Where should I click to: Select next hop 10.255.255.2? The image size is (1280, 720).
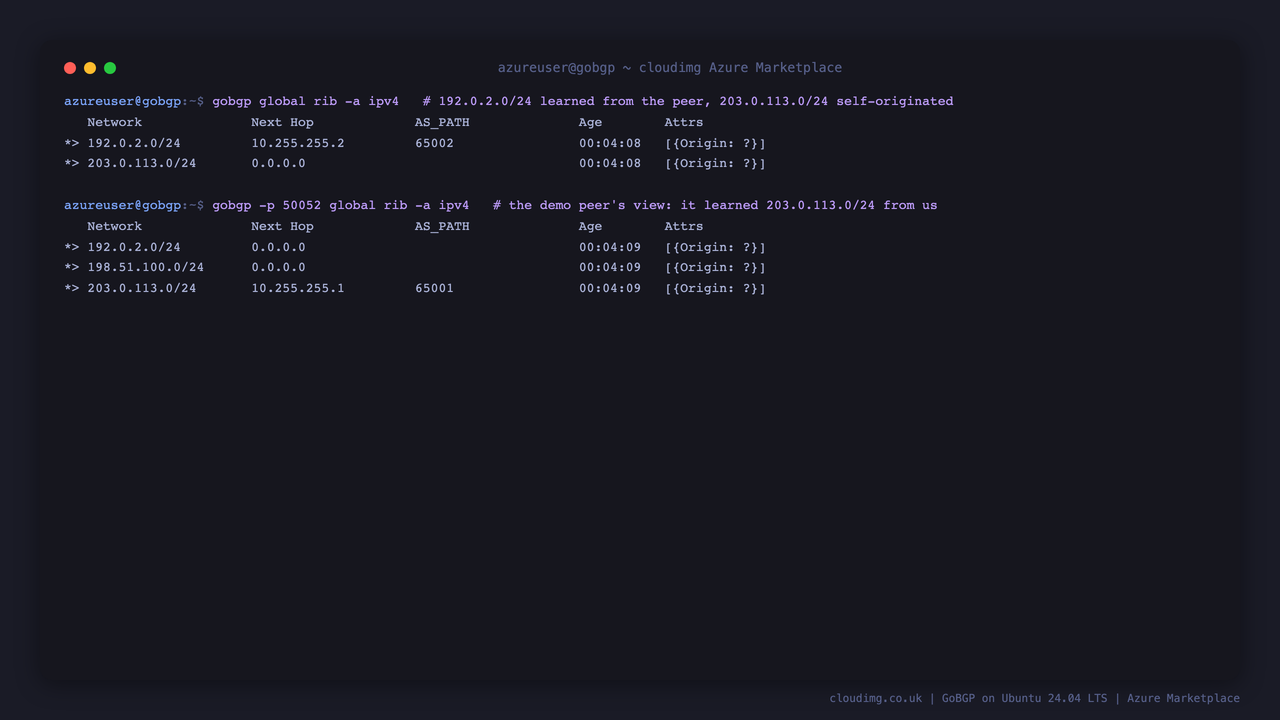(x=298, y=143)
